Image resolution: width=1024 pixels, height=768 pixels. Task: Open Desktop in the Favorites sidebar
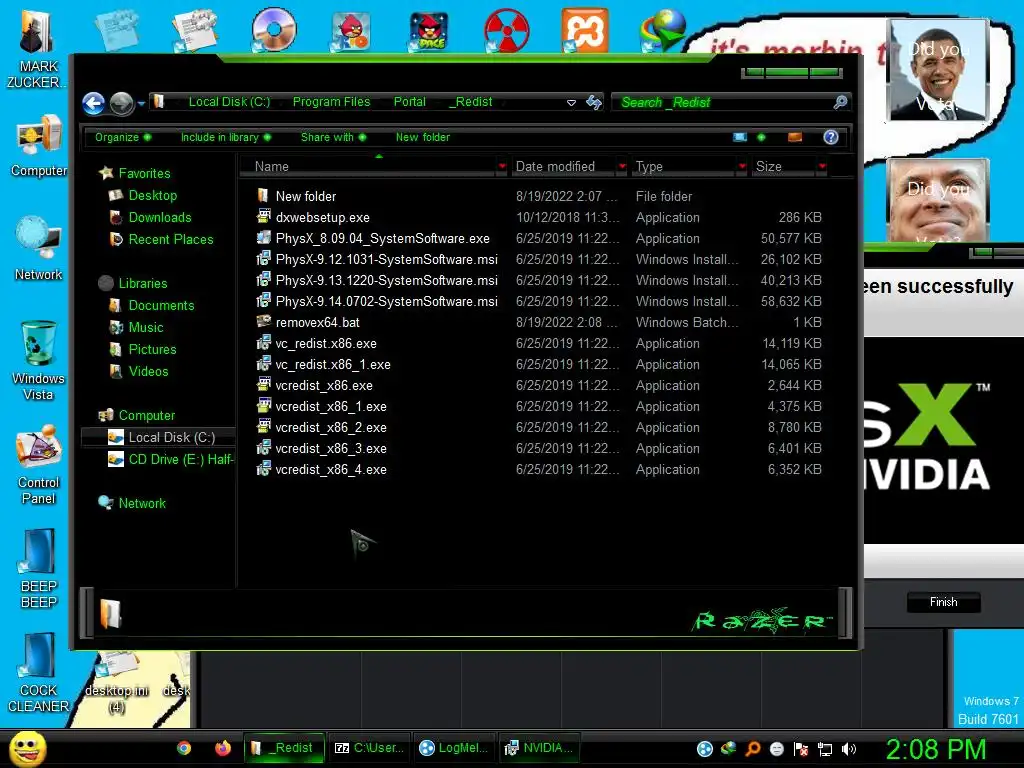152,195
